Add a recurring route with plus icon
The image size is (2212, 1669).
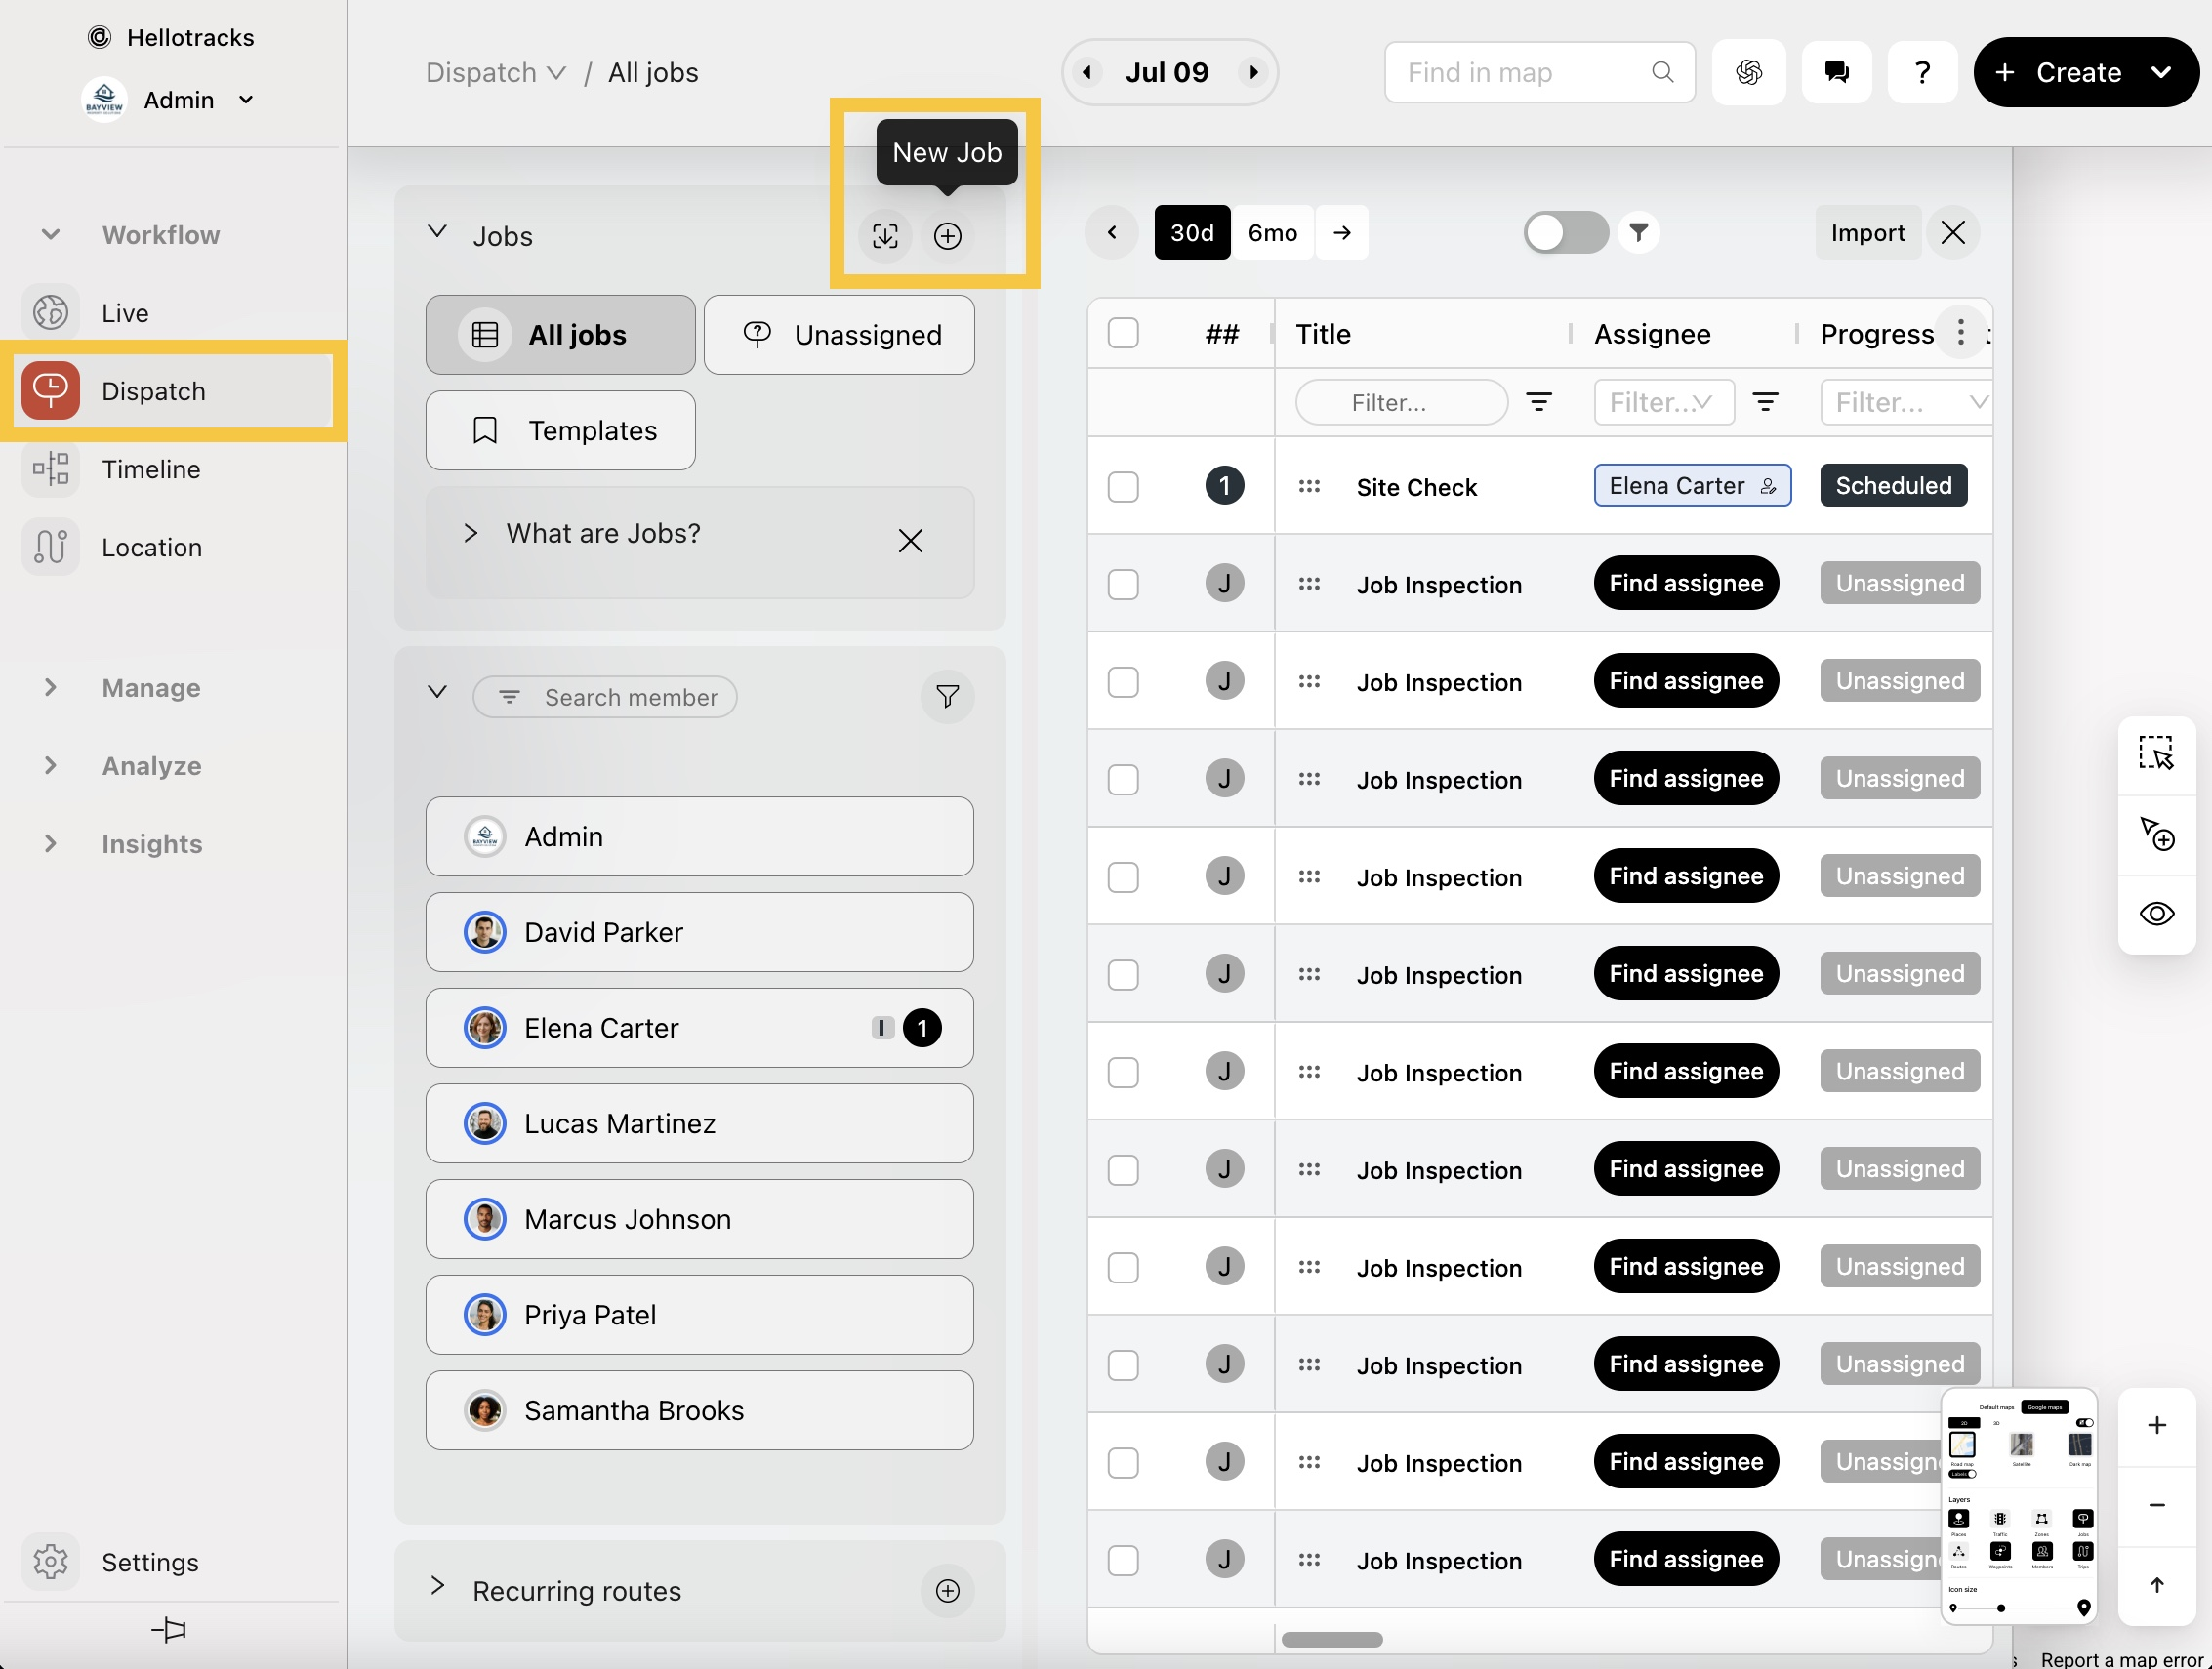coord(947,1591)
